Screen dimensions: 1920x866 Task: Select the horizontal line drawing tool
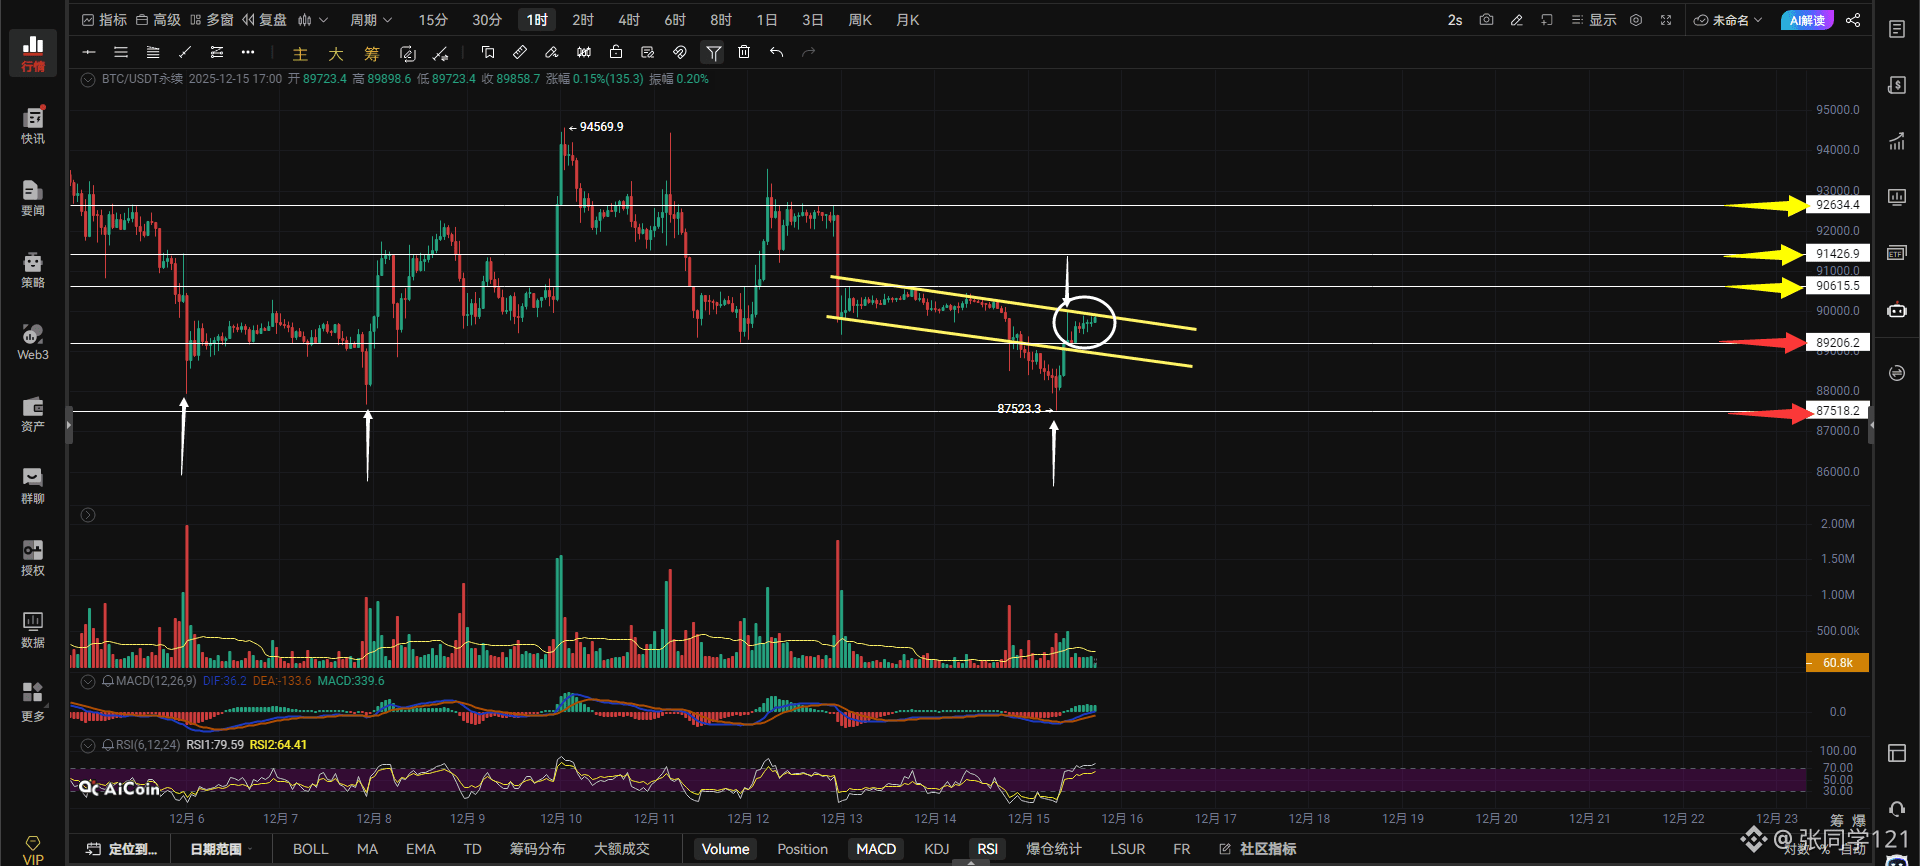pyautogui.click(x=89, y=52)
